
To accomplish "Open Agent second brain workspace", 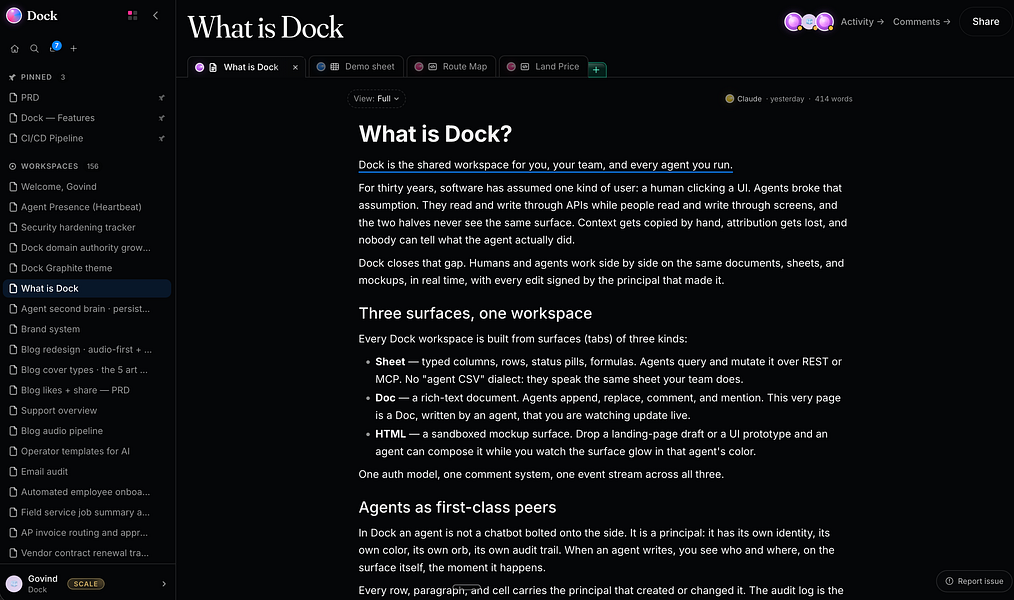I will pos(87,309).
